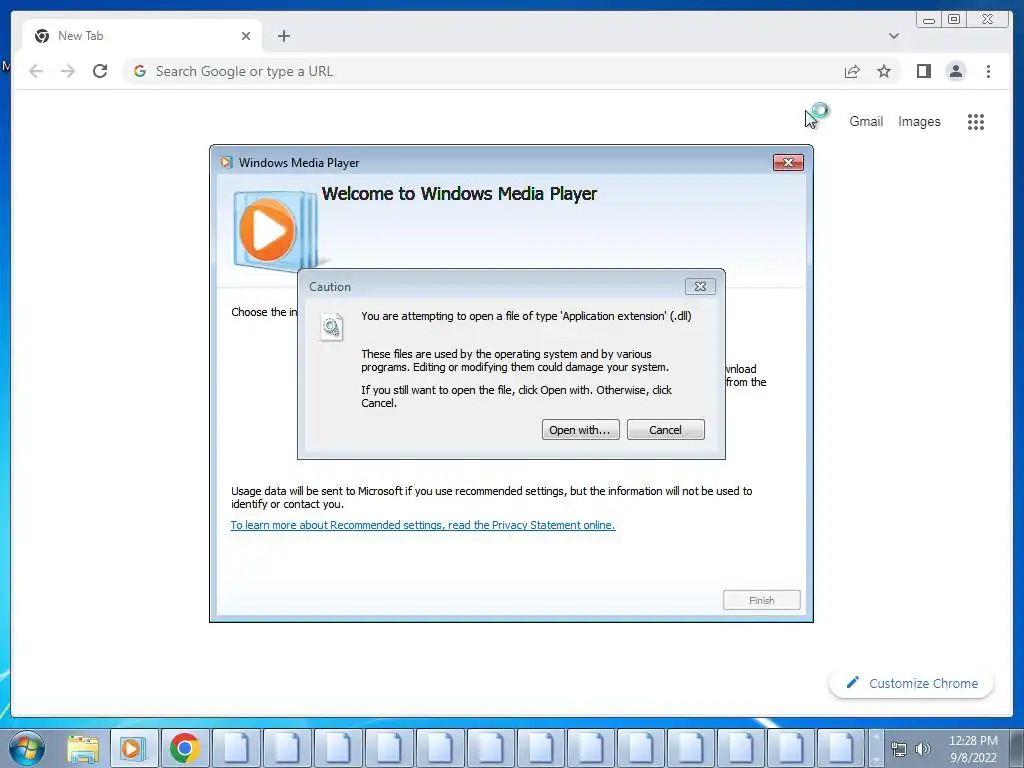Close the New Tab tab
Image resolution: width=1024 pixels, height=768 pixels.
pos(246,36)
